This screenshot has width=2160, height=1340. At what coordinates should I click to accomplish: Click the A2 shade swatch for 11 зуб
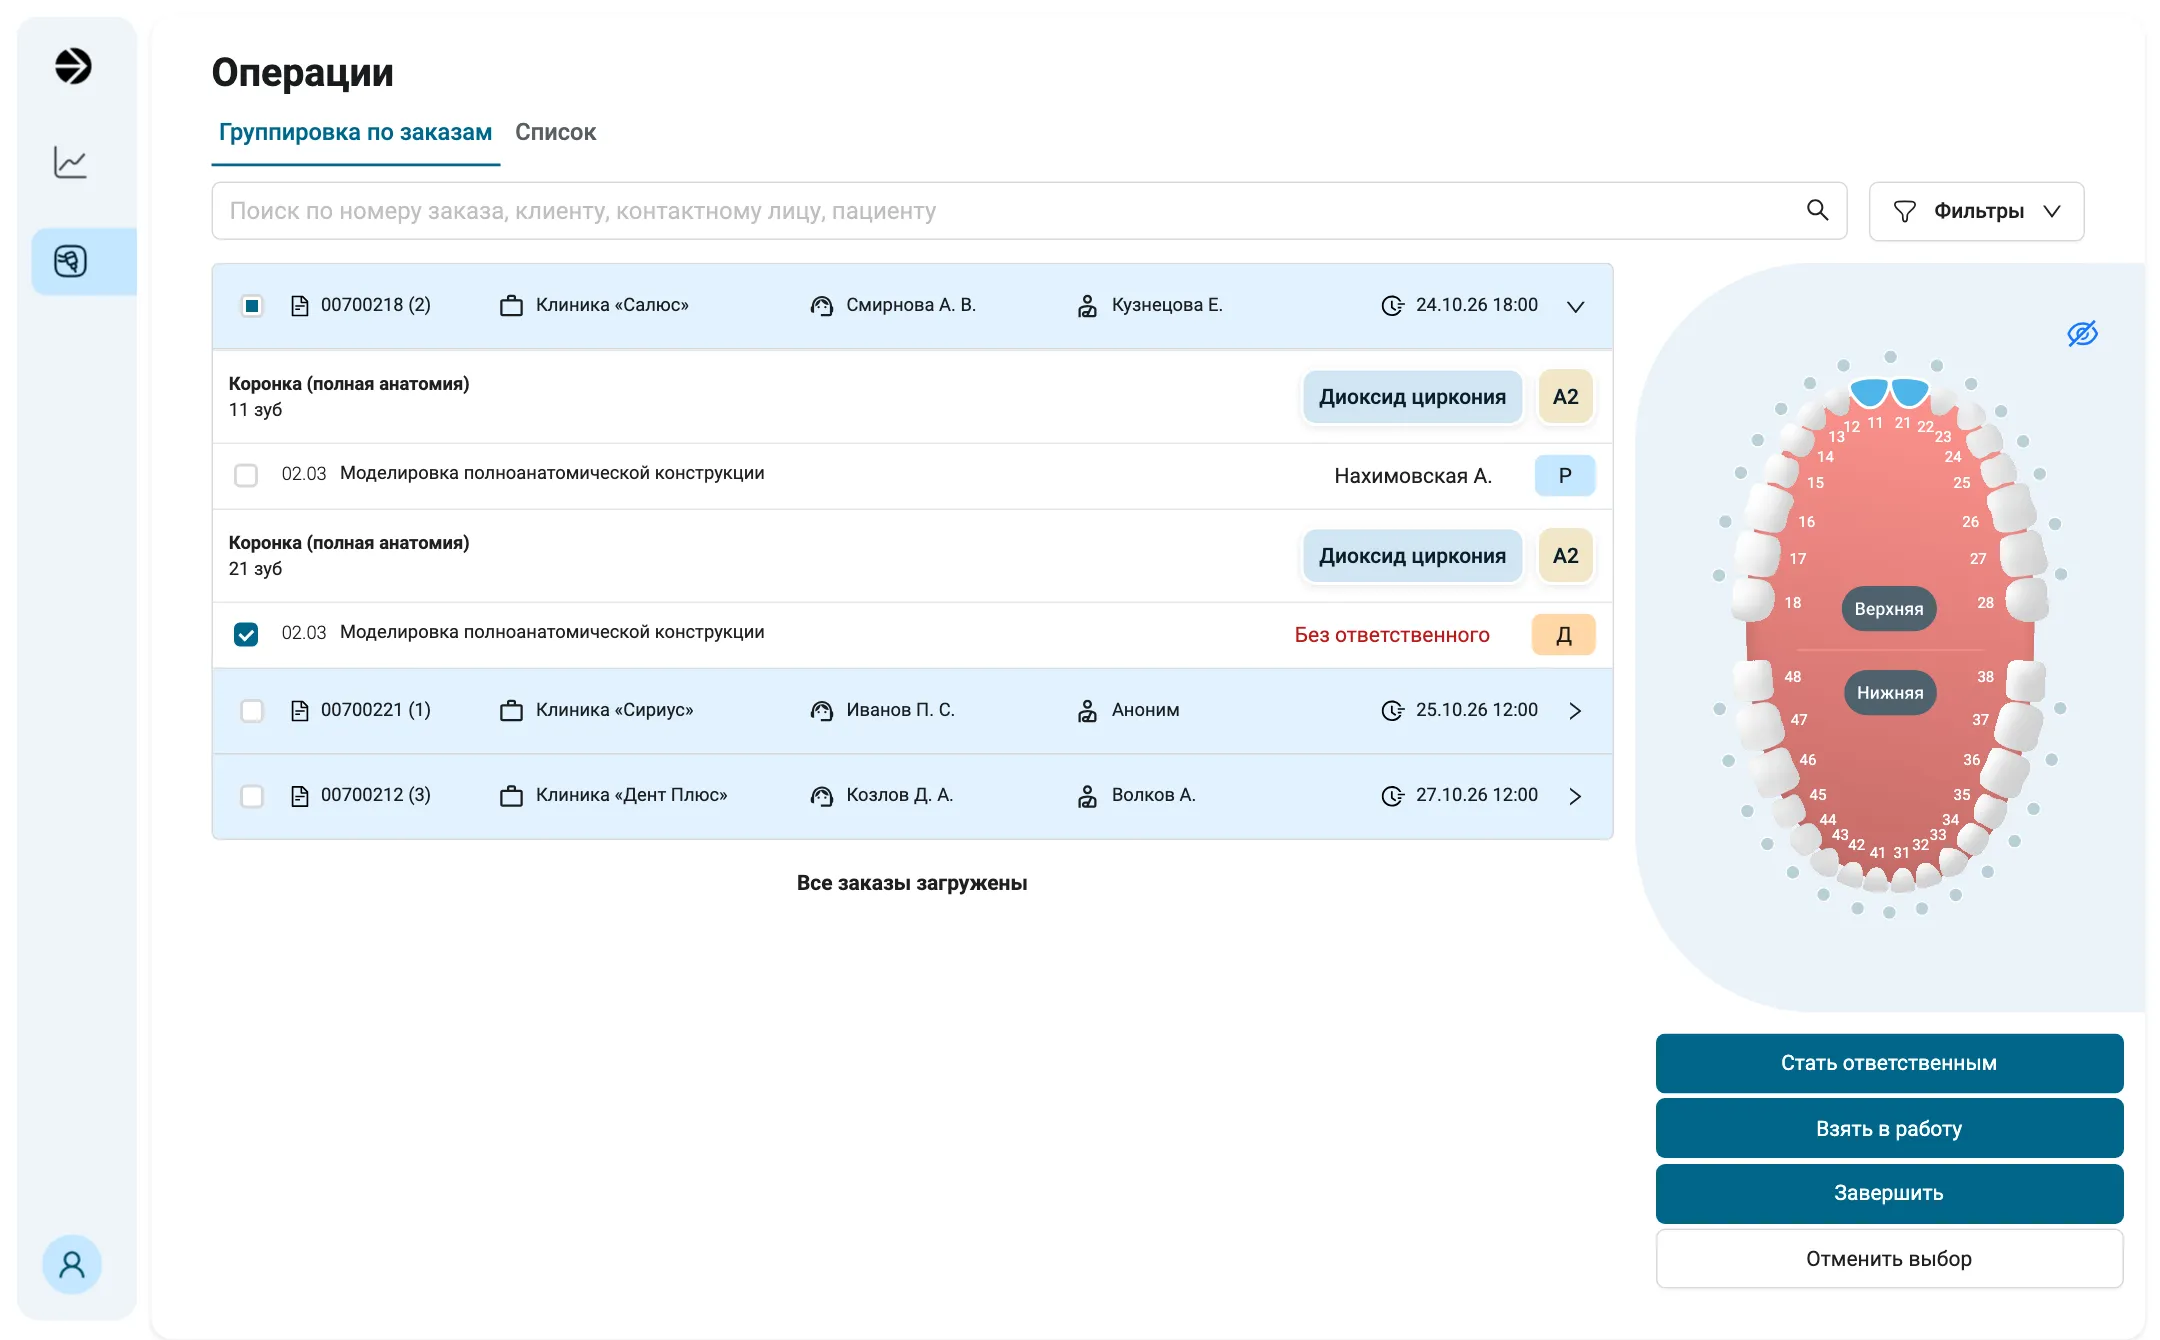click(x=1565, y=396)
